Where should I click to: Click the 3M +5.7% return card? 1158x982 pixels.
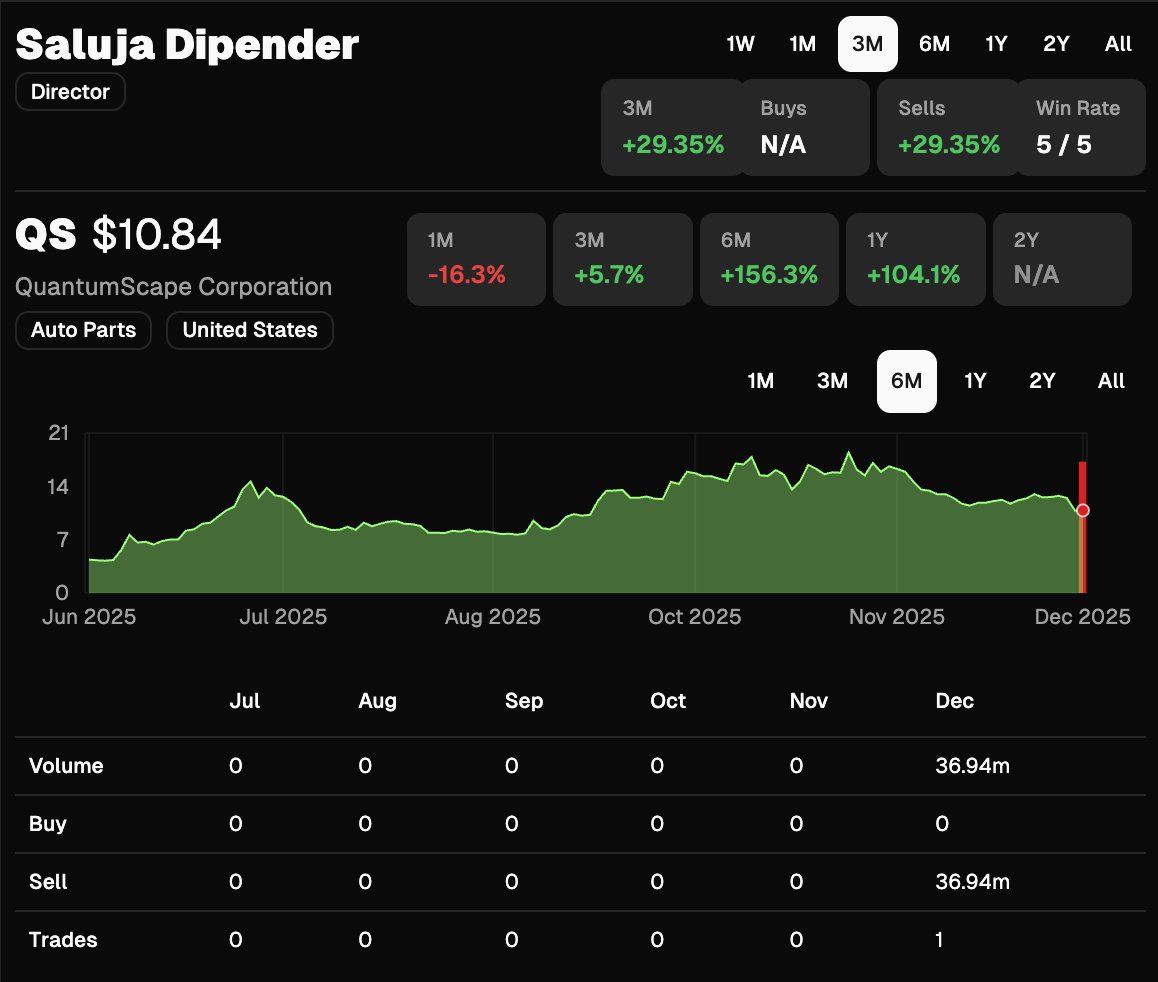point(623,259)
